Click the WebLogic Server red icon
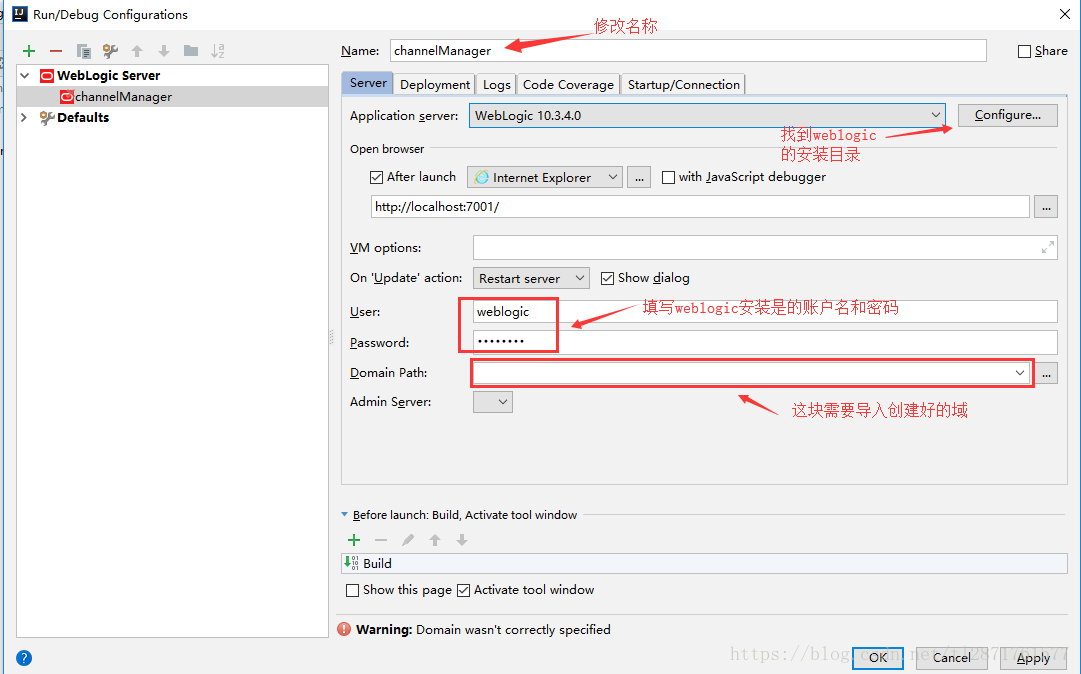This screenshot has width=1081, height=674. 47,76
